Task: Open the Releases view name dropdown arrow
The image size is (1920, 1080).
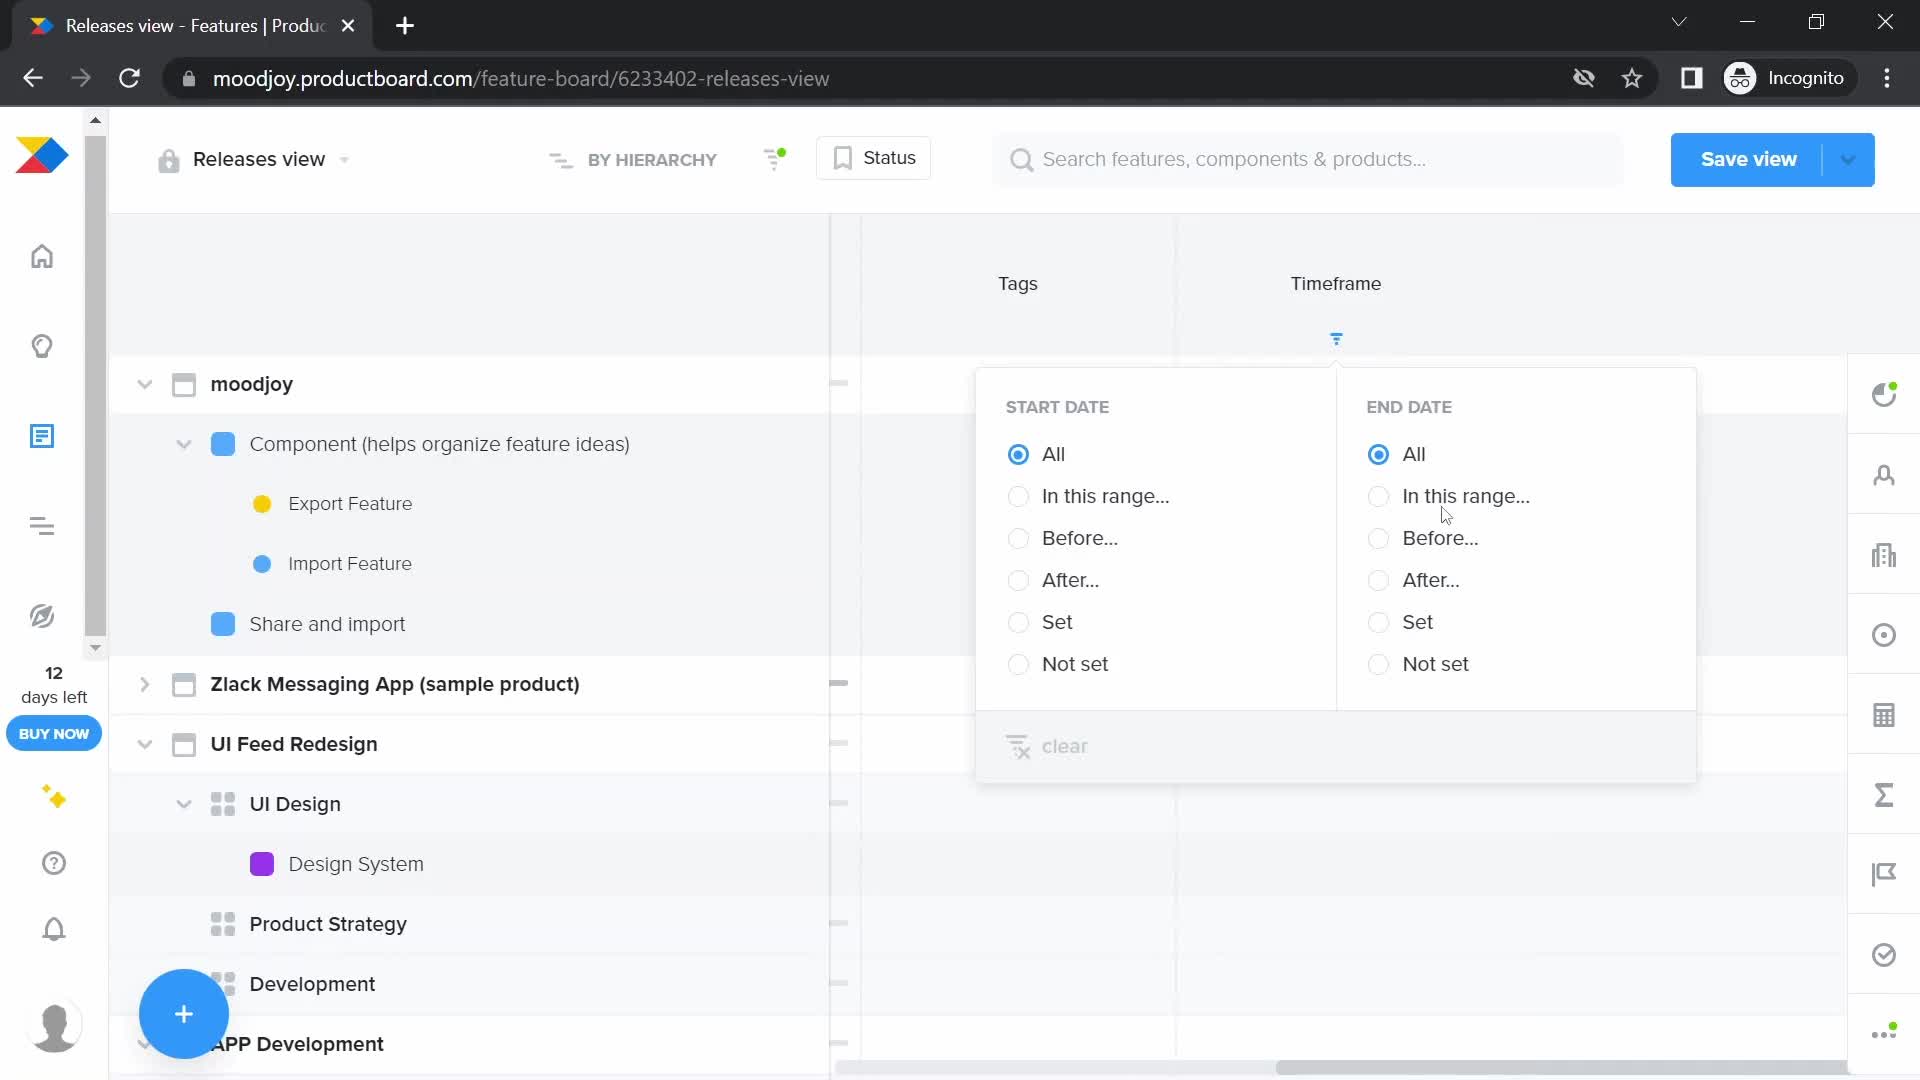Action: (x=344, y=160)
